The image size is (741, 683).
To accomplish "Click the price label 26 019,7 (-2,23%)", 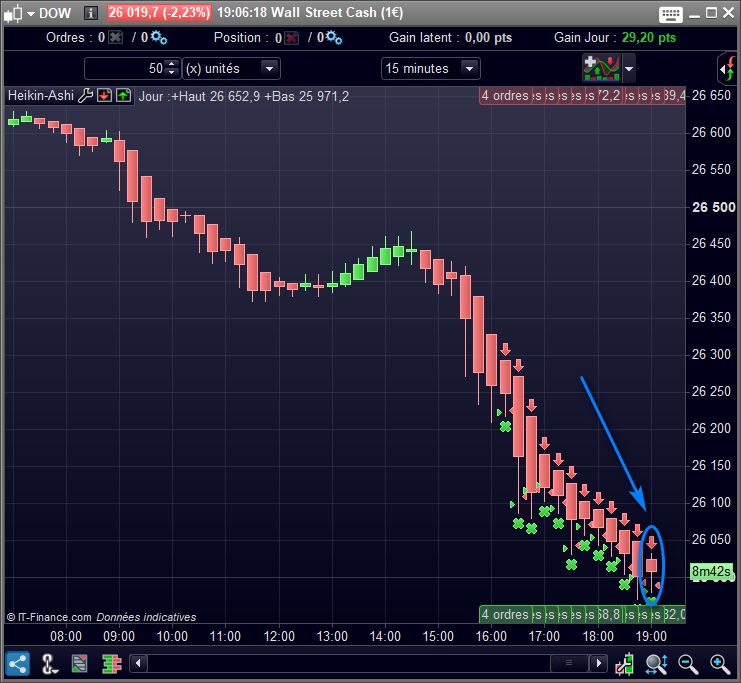I will point(159,13).
